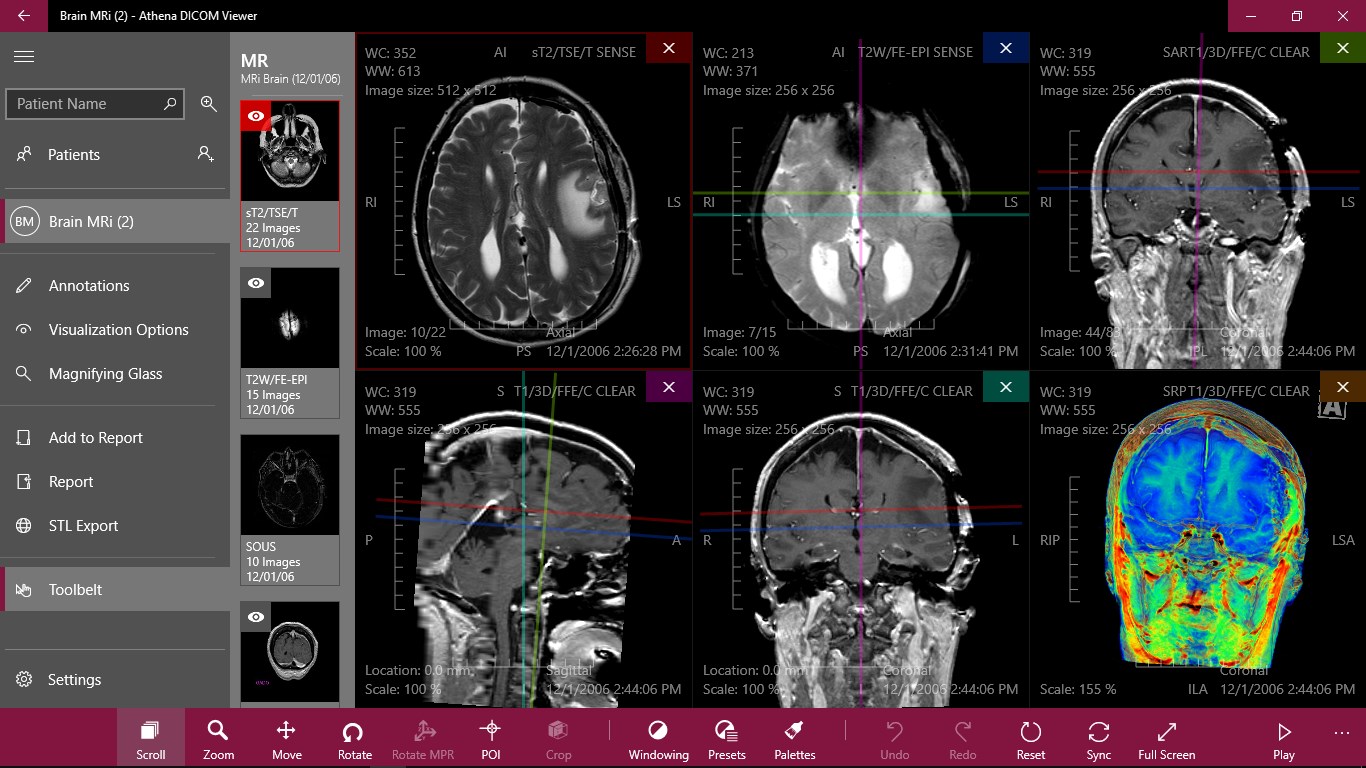Click the search magnifier in the name field

169,104
